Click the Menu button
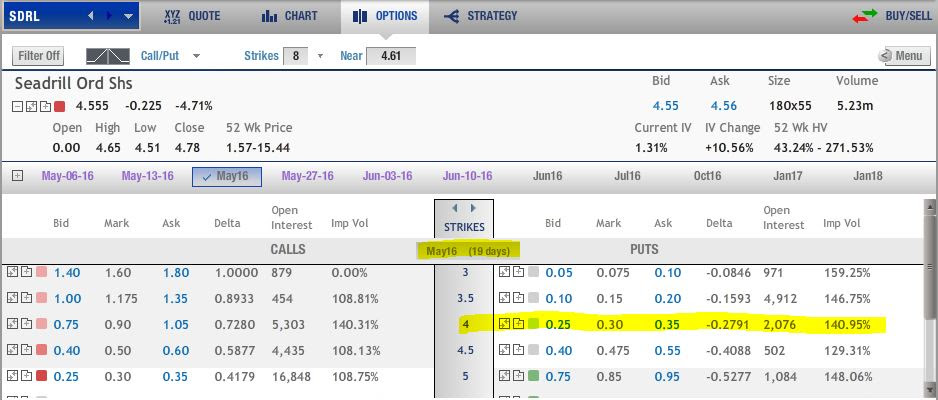938x400 pixels. pos(903,56)
